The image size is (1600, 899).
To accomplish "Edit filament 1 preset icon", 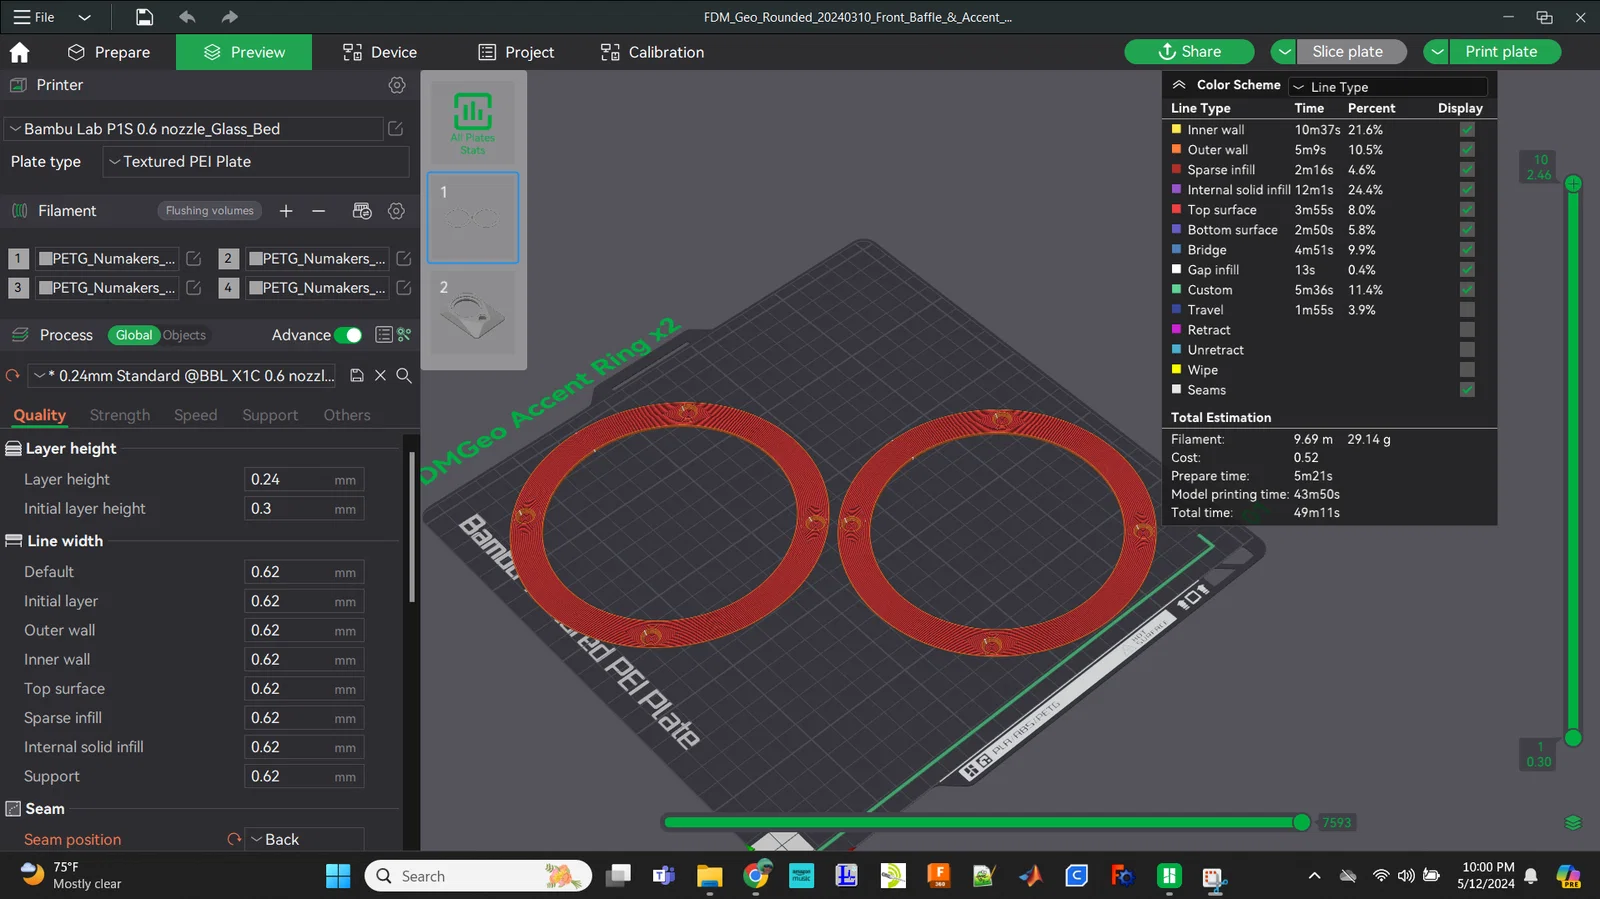I will point(194,258).
